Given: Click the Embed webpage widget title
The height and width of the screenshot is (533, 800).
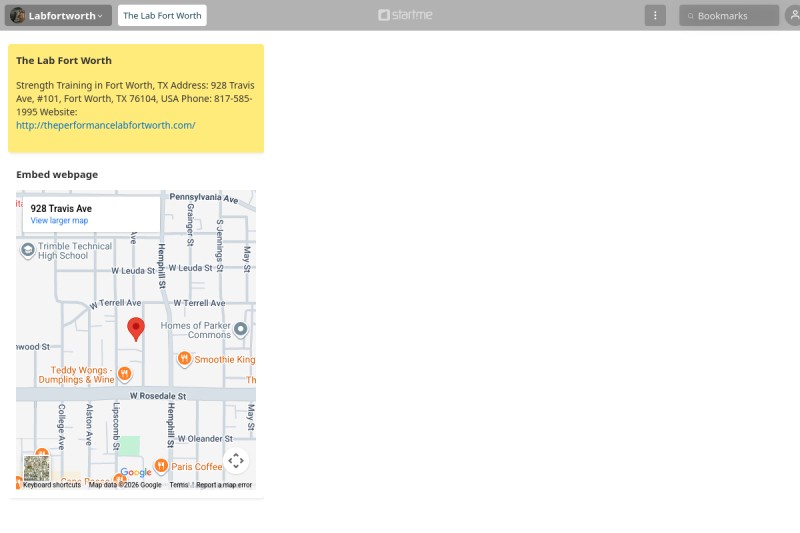Looking at the screenshot, I should click(x=57, y=174).
